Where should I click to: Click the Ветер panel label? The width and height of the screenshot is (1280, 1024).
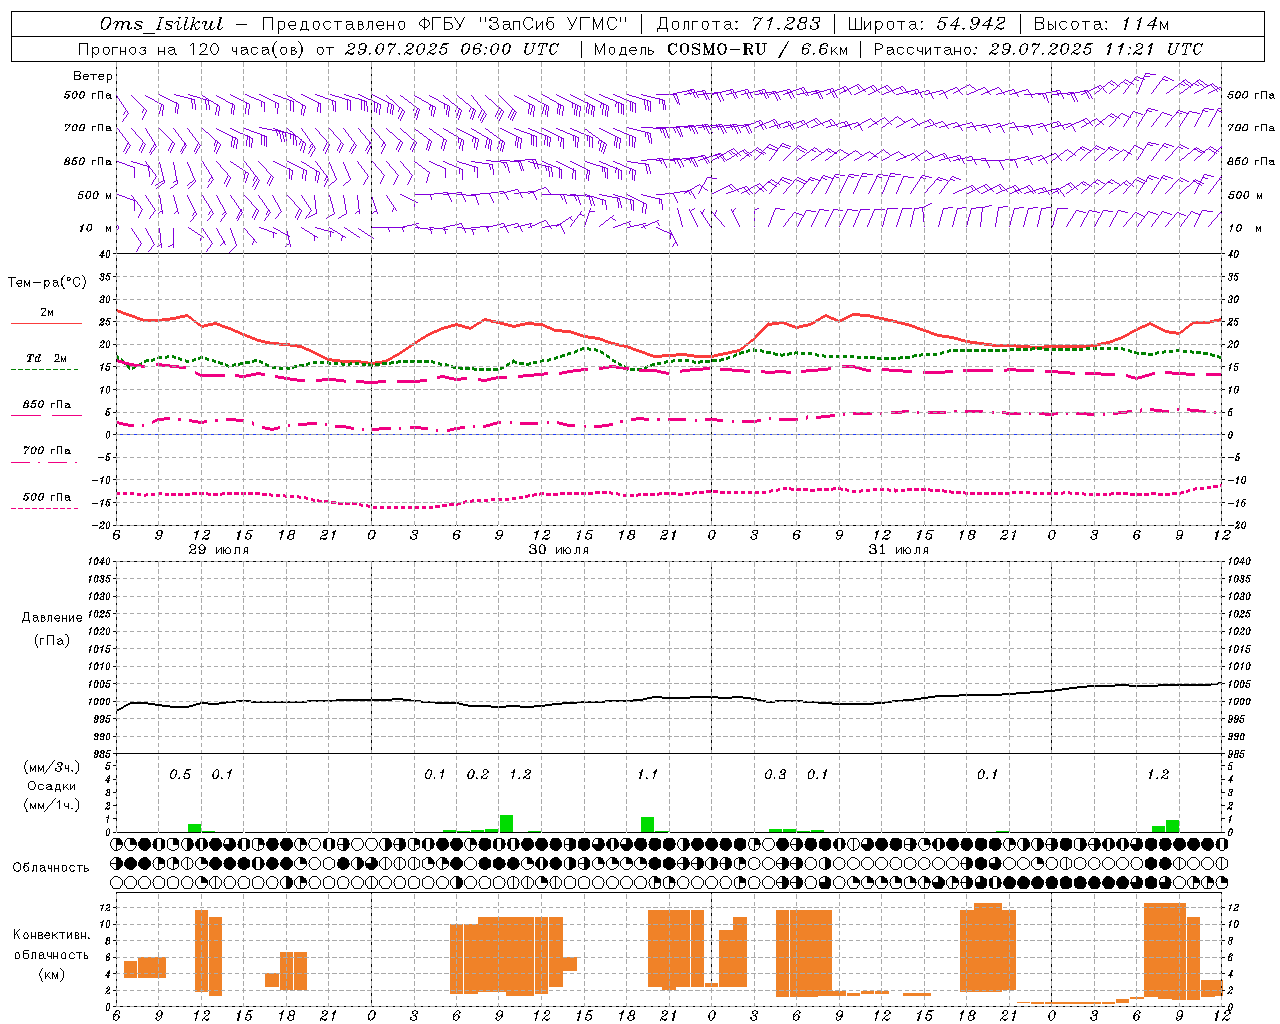(x=93, y=76)
